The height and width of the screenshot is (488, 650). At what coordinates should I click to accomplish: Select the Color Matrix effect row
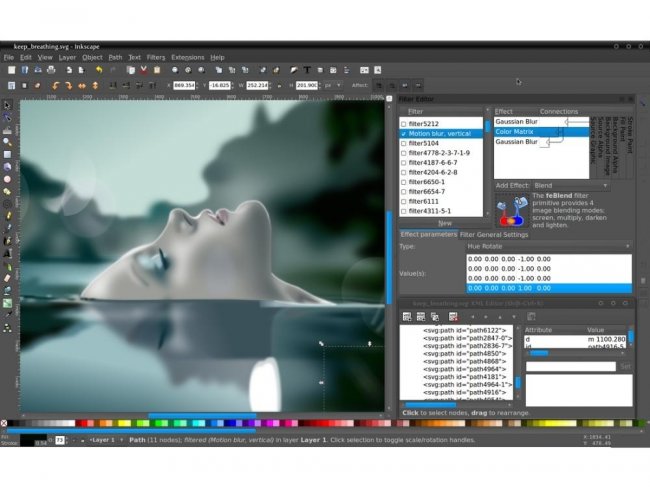pos(516,132)
